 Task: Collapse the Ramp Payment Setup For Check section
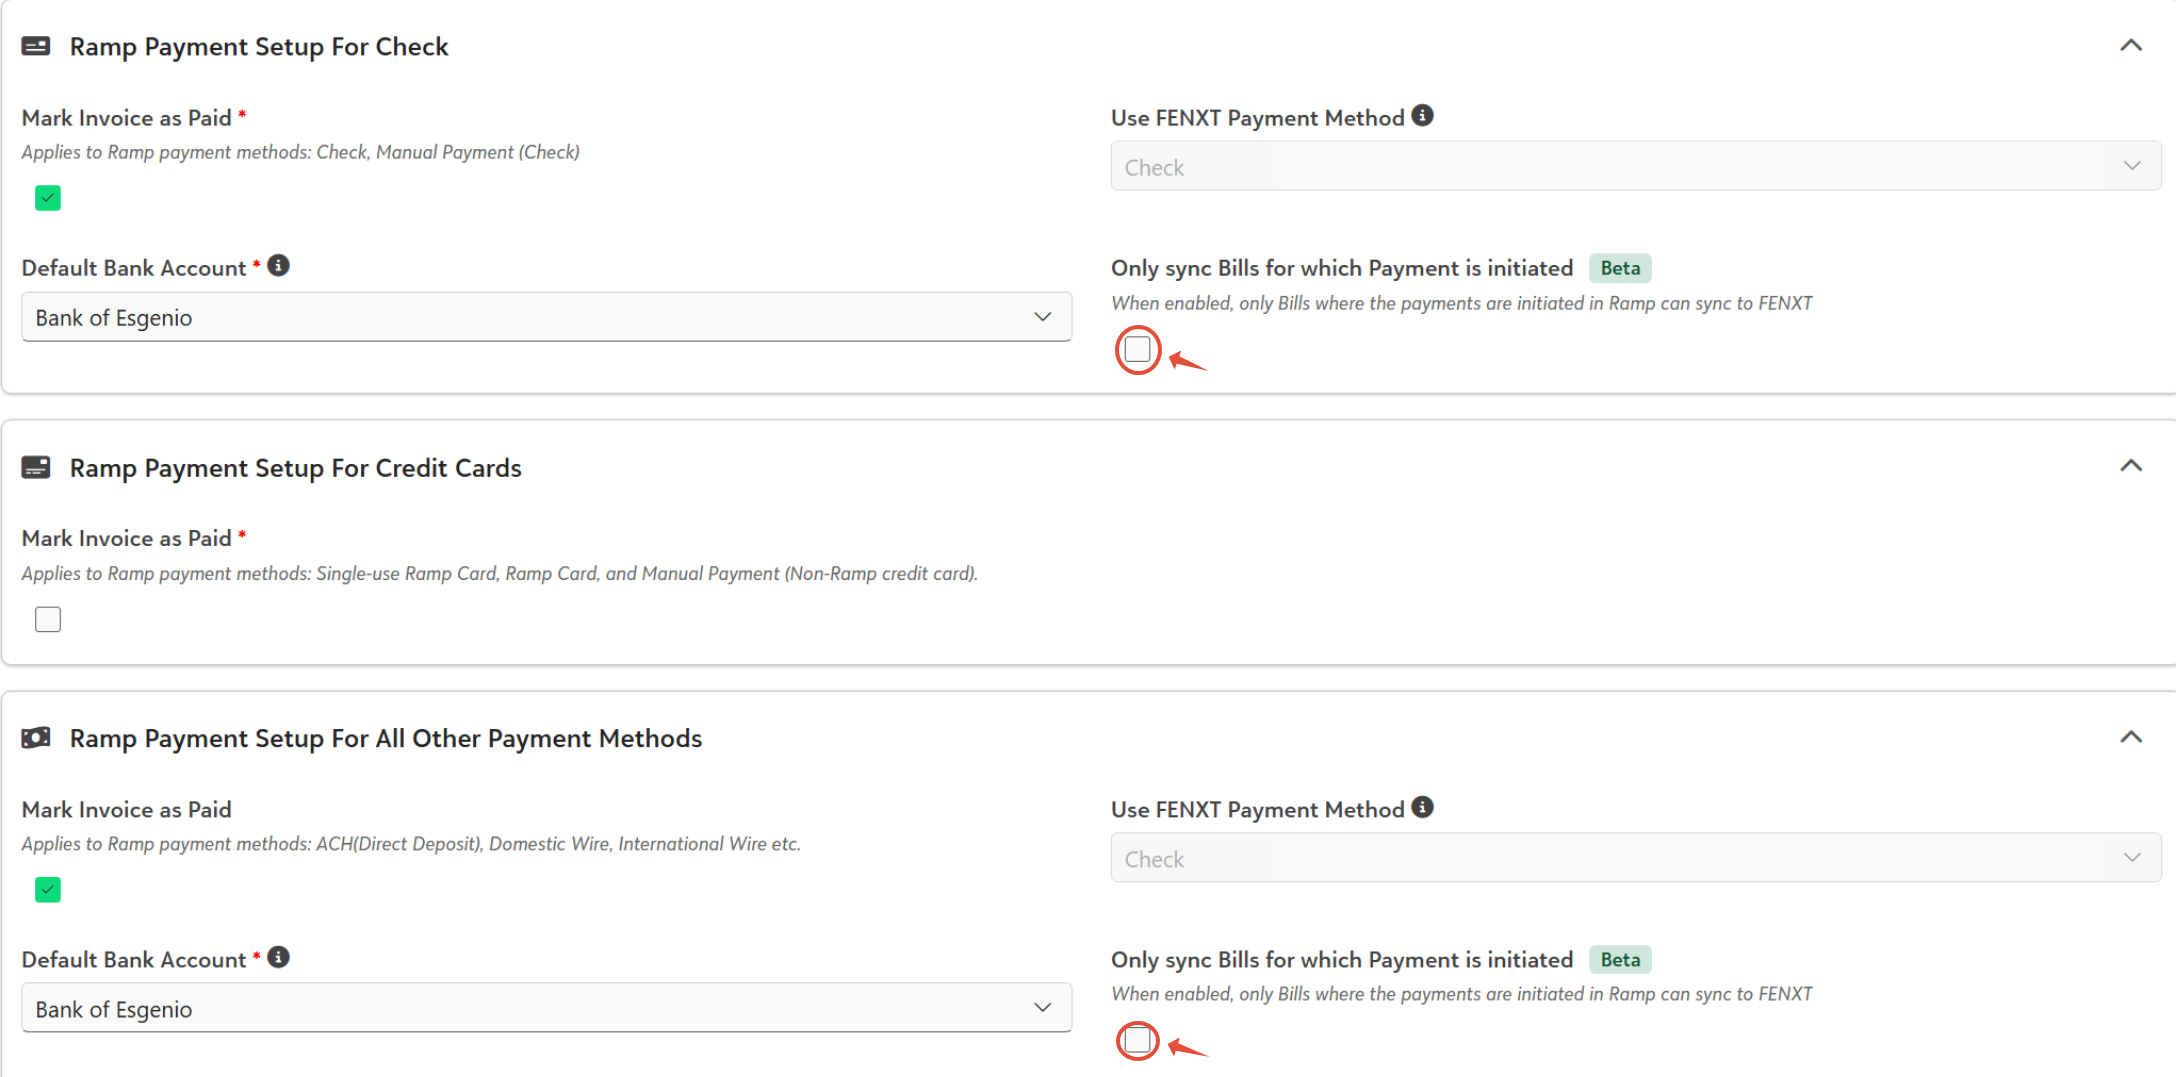click(x=2131, y=46)
